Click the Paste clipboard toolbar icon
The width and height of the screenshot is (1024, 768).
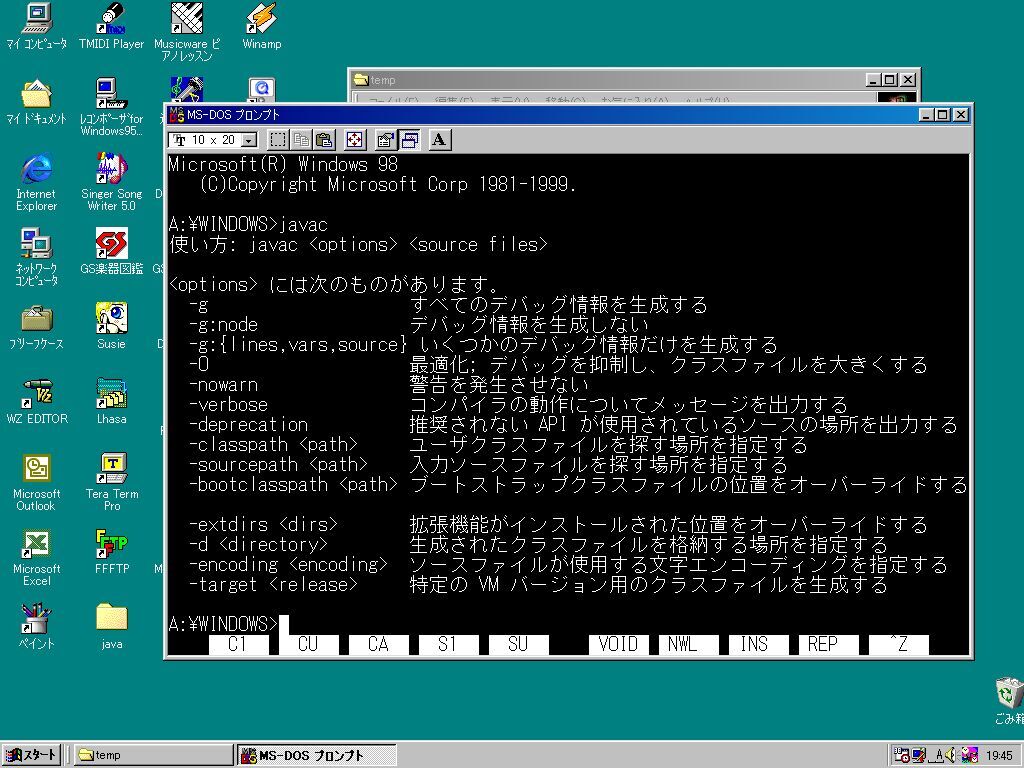click(x=324, y=140)
